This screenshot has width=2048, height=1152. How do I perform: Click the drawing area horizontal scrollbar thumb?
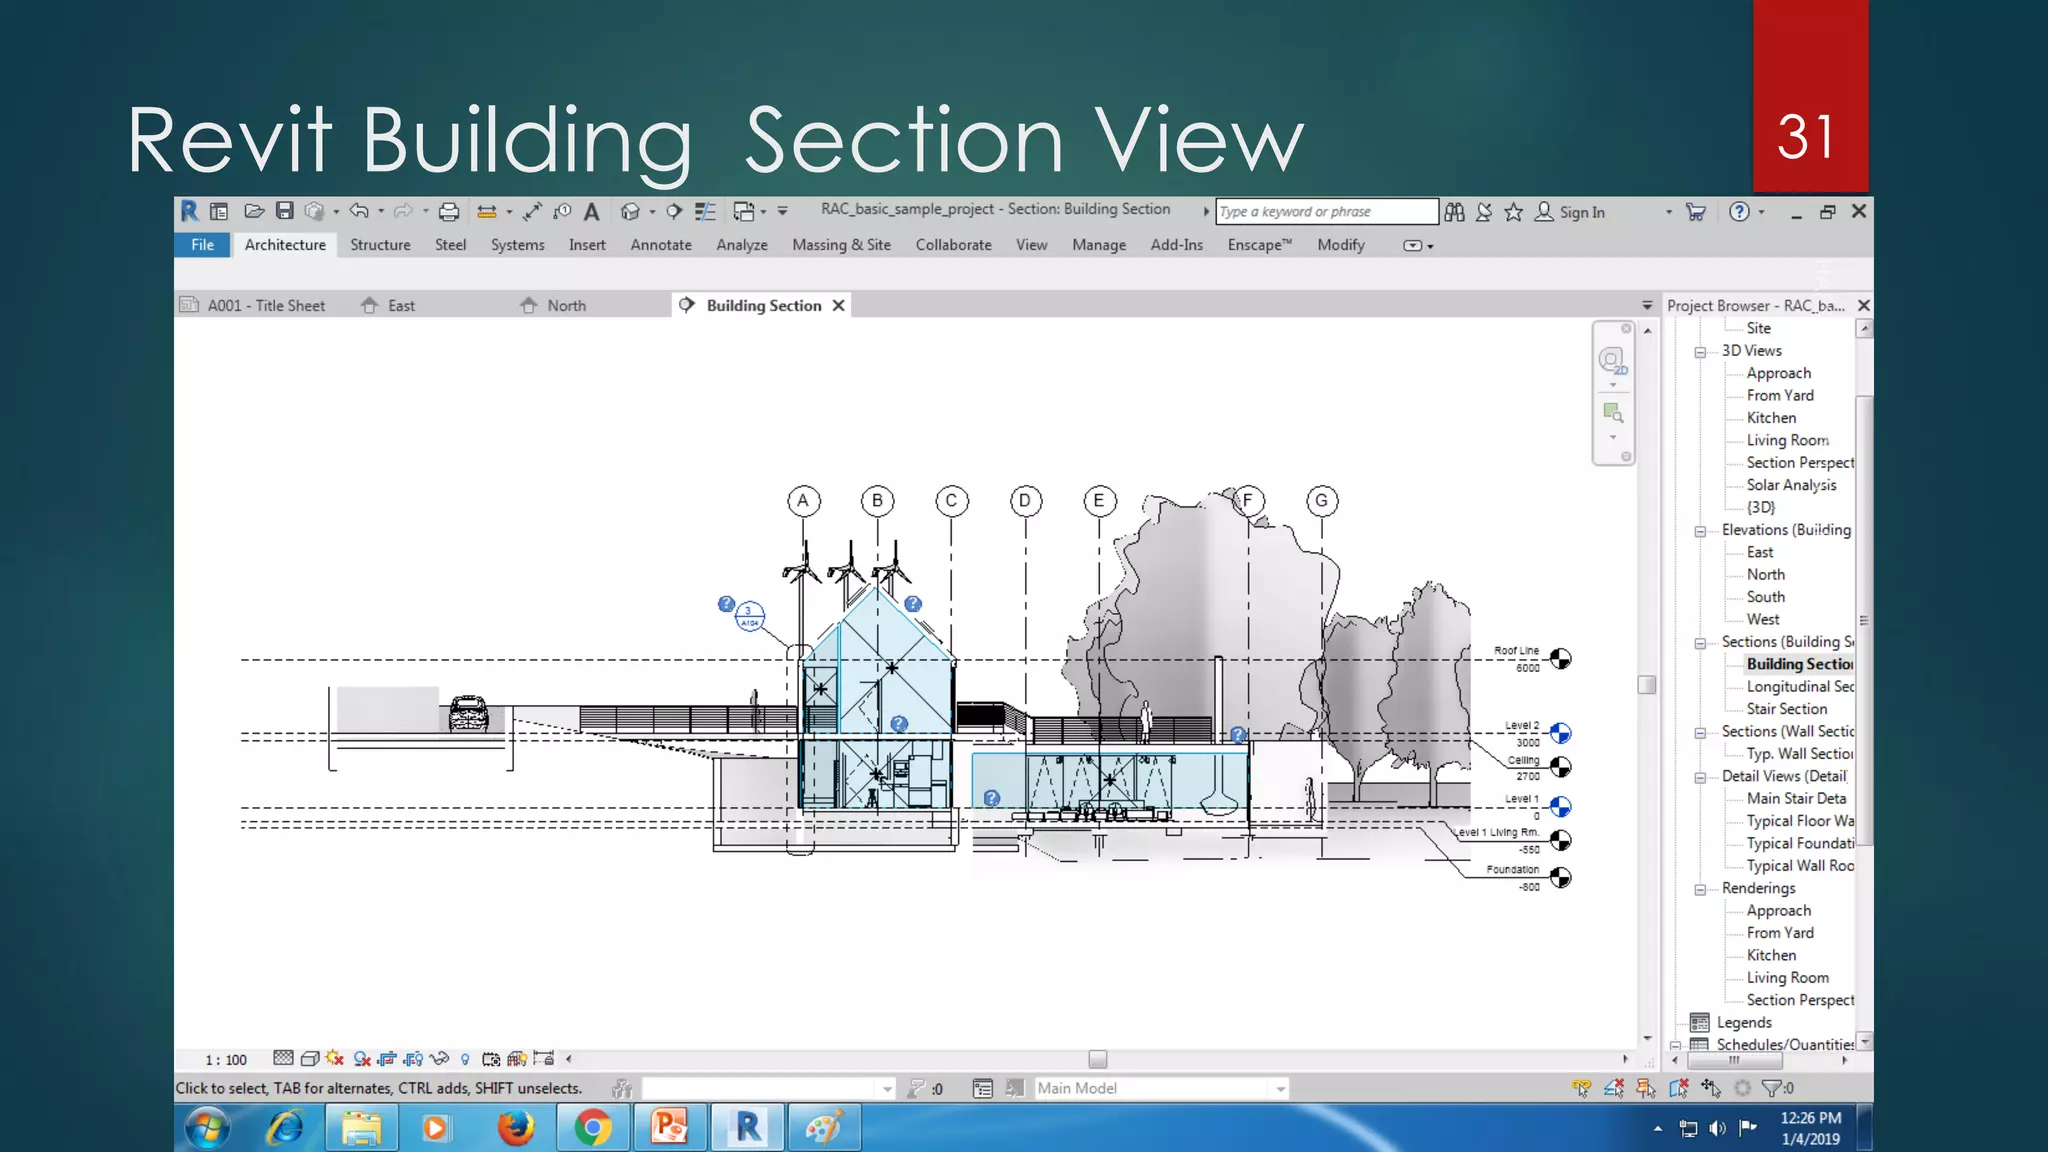point(1098,1059)
